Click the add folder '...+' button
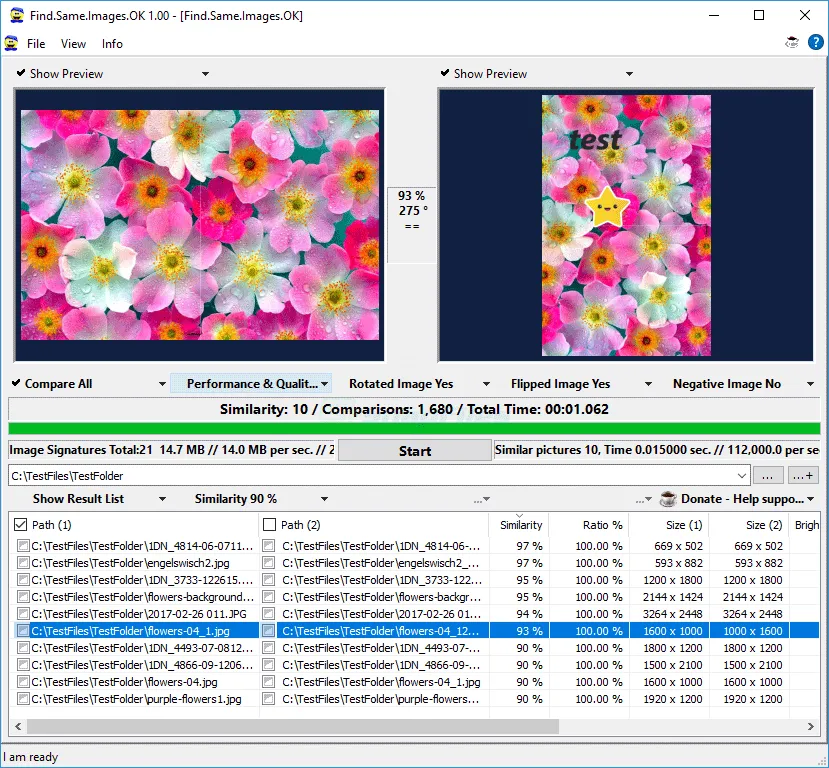This screenshot has height=768, width=829. (x=803, y=475)
